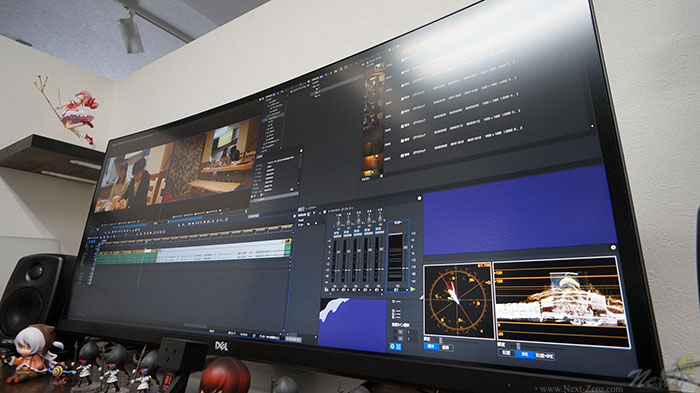Image resolution: width=700 pixels, height=393 pixels.
Task: Click the round knob under the master meter
Action: [396, 290]
